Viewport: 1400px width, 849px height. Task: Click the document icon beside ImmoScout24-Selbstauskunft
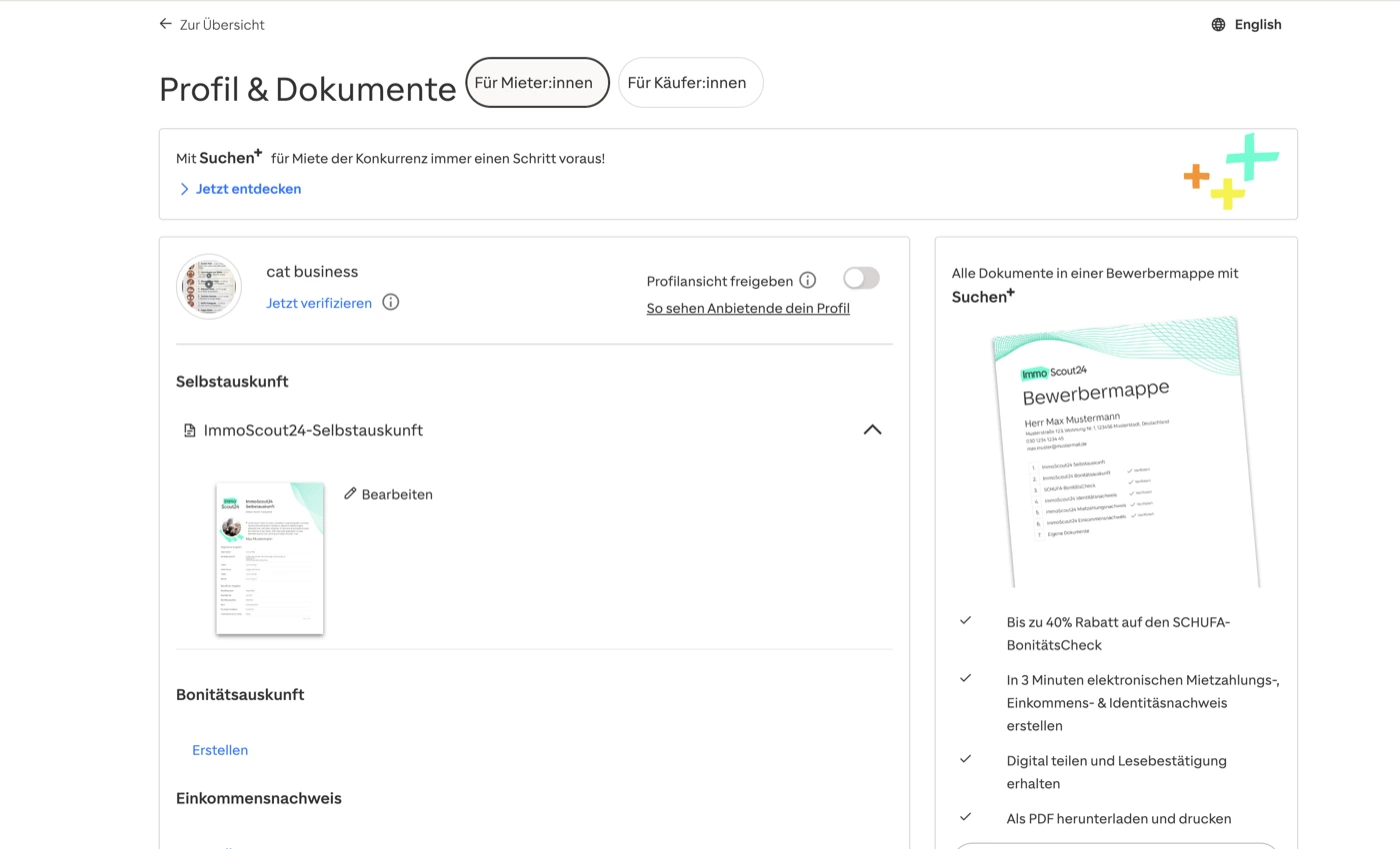[x=189, y=430]
